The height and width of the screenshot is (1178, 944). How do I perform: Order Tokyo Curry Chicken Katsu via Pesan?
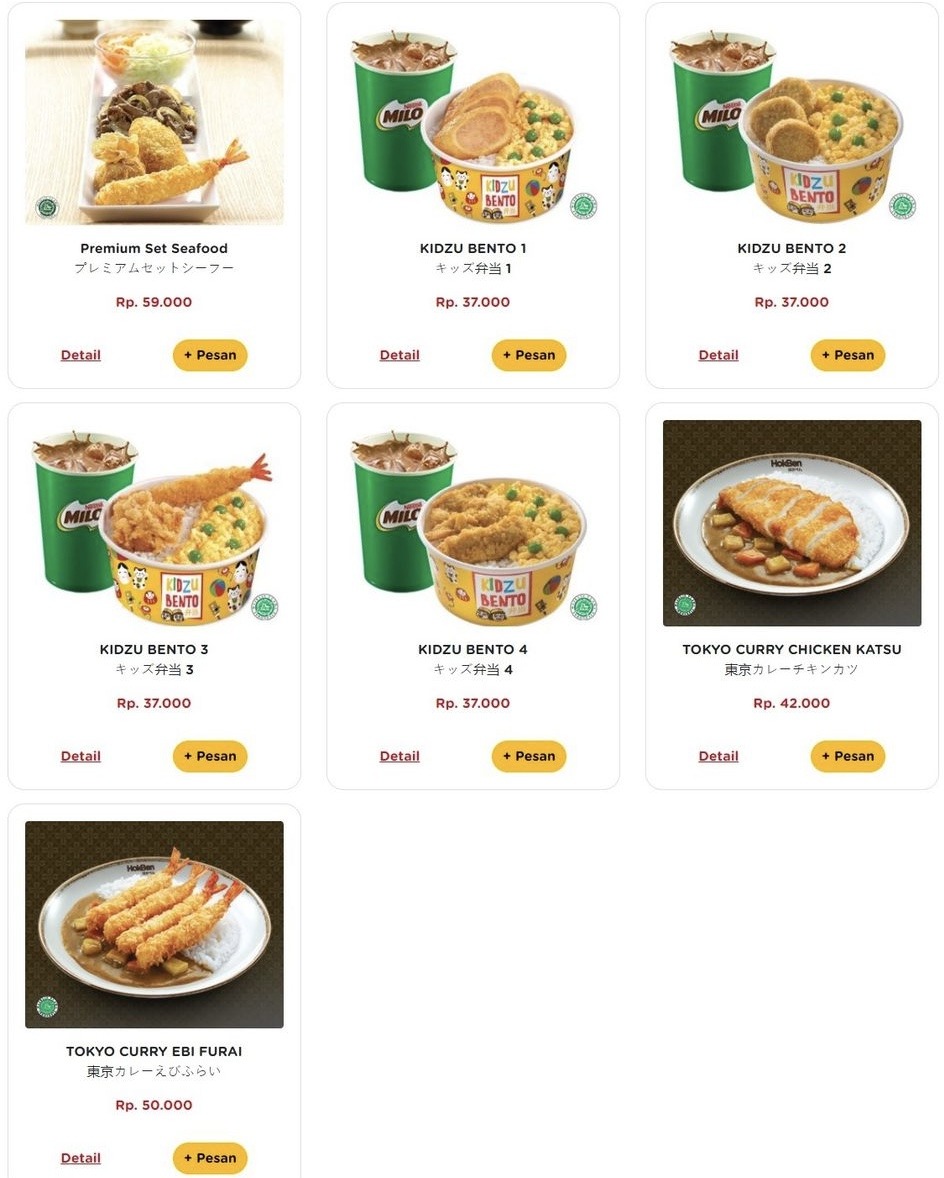coord(848,757)
